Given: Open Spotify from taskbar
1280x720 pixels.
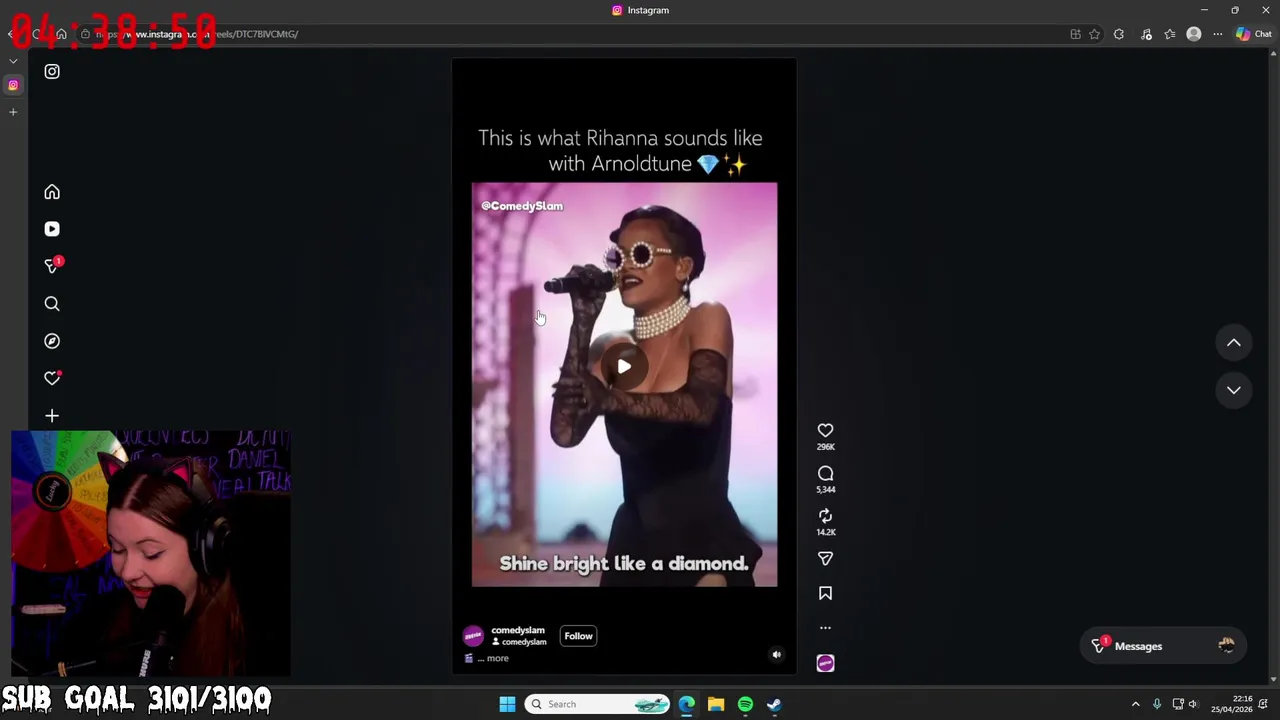Looking at the screenshot, I should [x=745, y=704].
